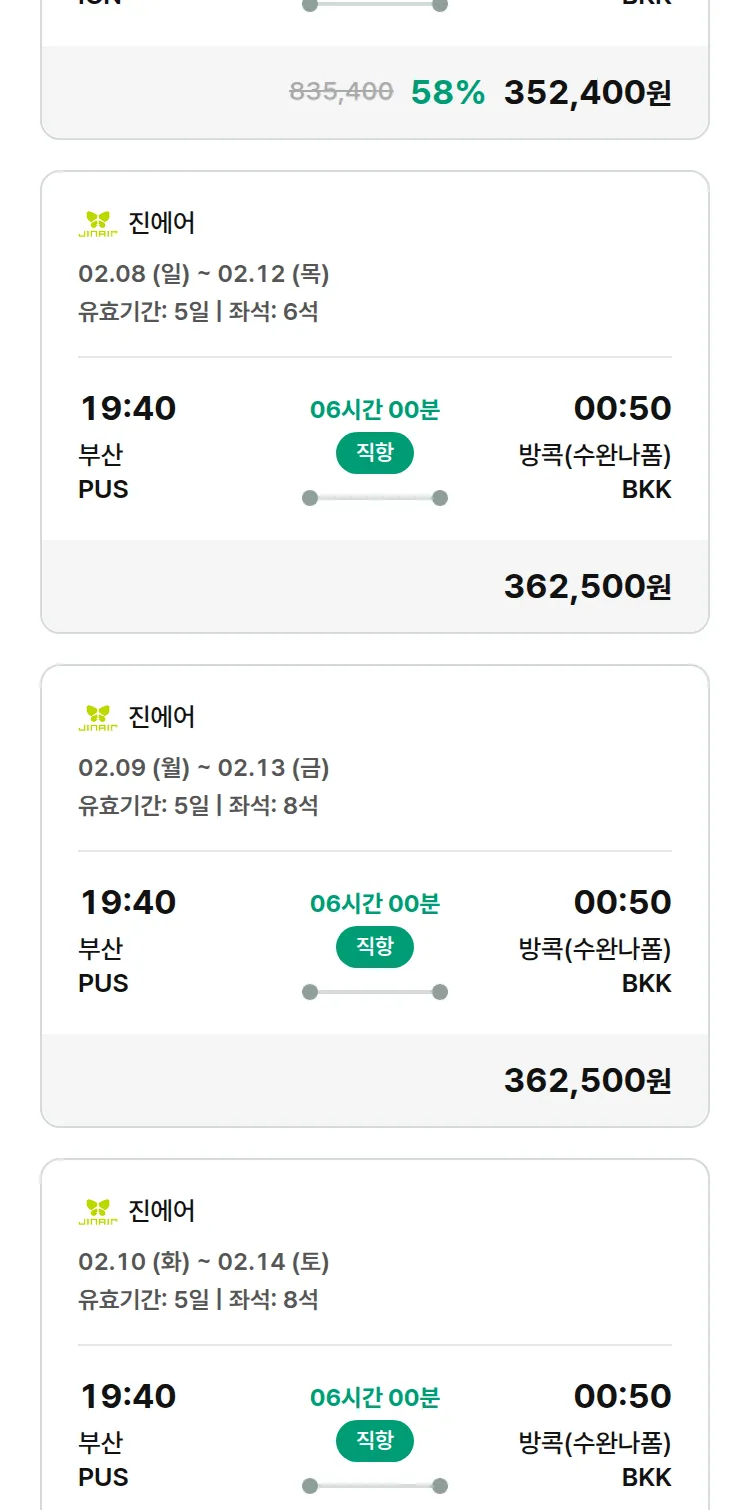The width and height of the screenshot is (750, 1510).
Task: Click the Jin Air logo on the 02.08 flight
Action: point(98,223)
